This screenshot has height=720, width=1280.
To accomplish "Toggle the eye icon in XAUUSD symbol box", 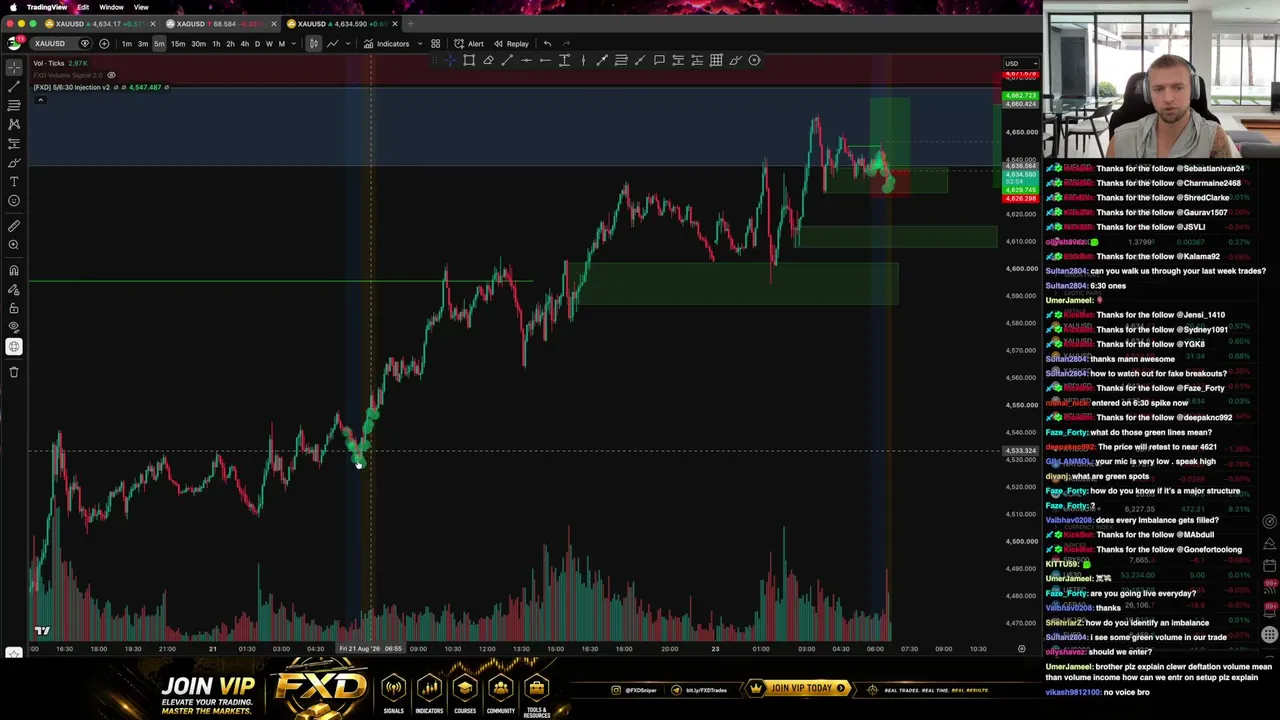I will pyautogui.click(x=85, y=44).
